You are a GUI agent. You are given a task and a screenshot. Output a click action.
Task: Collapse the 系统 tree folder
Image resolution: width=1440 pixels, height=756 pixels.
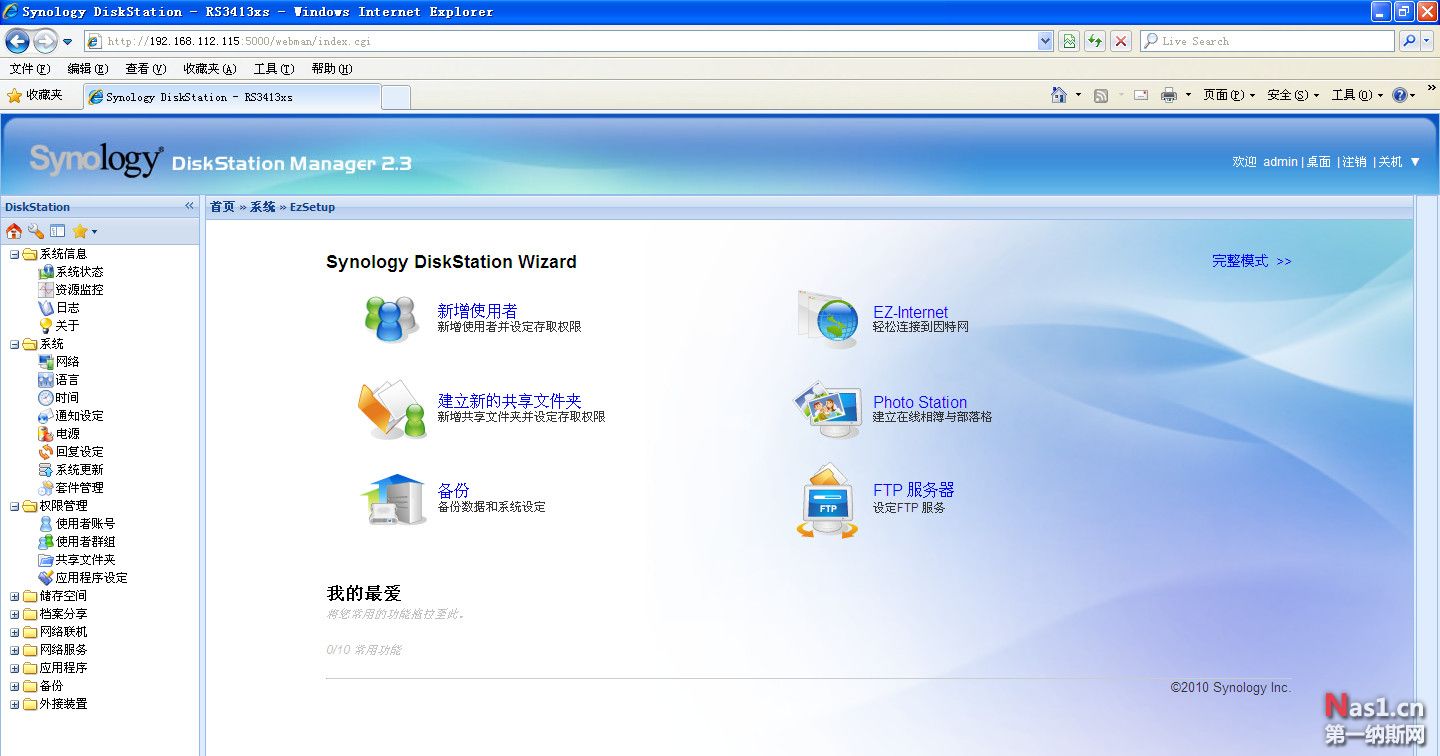pos(14,344)
